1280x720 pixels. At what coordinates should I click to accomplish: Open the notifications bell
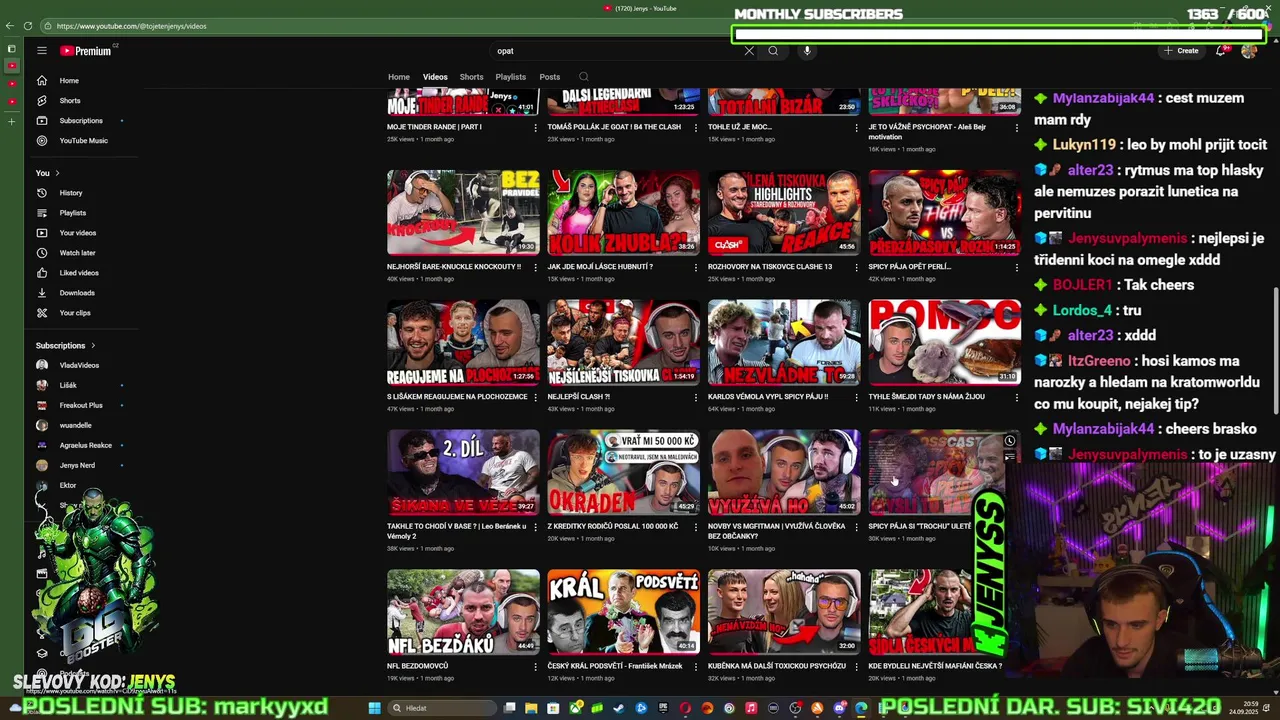click(1221, 51)
